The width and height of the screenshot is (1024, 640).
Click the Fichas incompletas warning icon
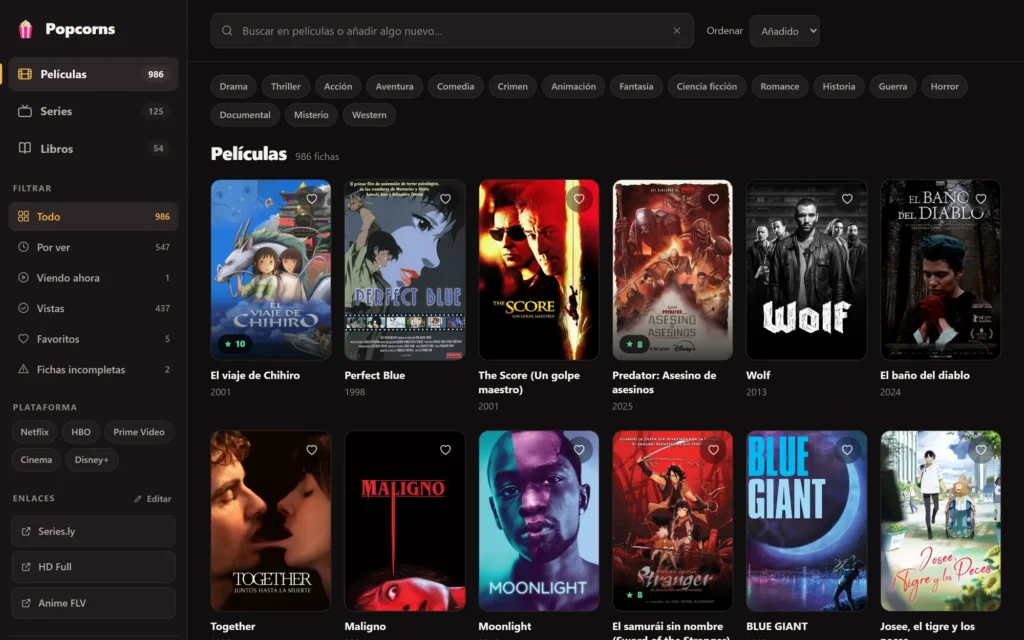[24, 369]
